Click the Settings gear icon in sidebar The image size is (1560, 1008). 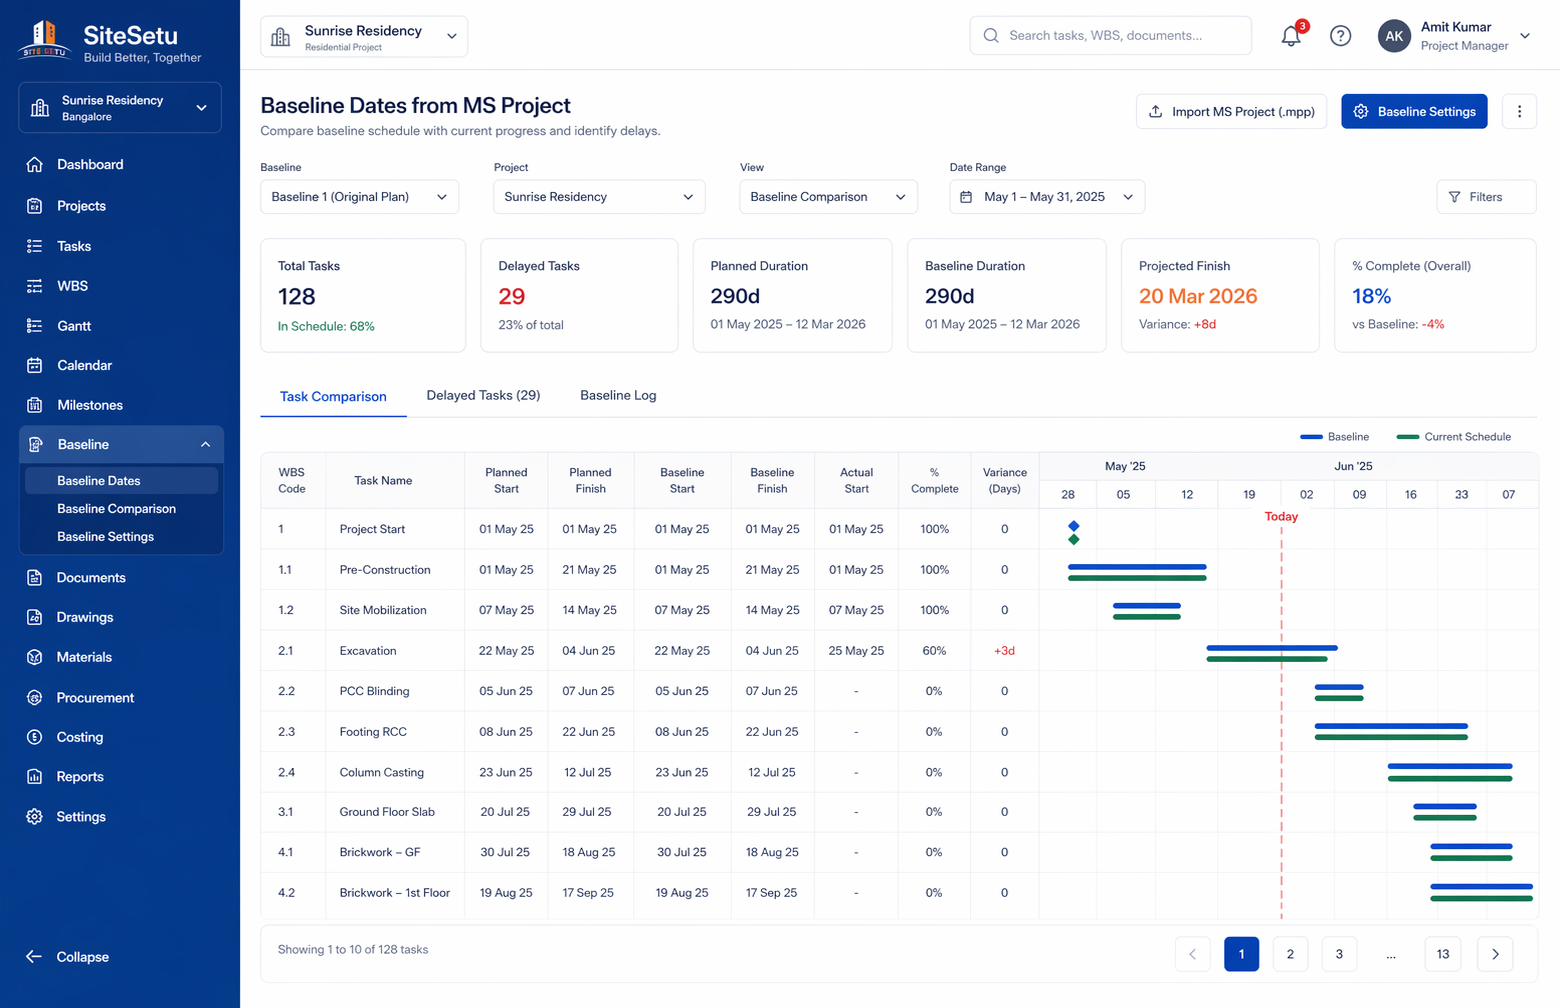click(35, 816)
